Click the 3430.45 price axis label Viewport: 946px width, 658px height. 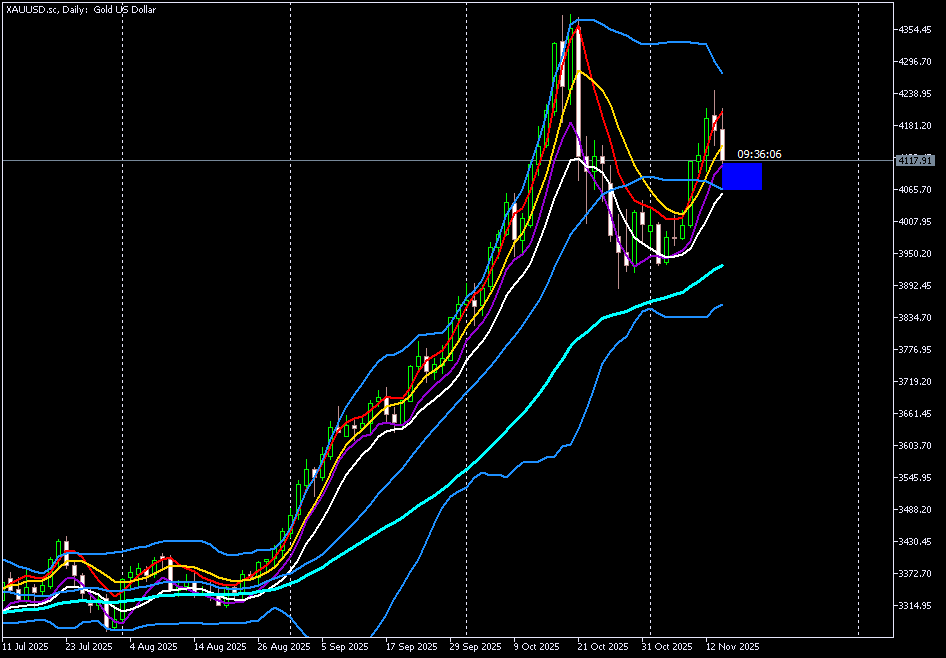click(915, 542)
